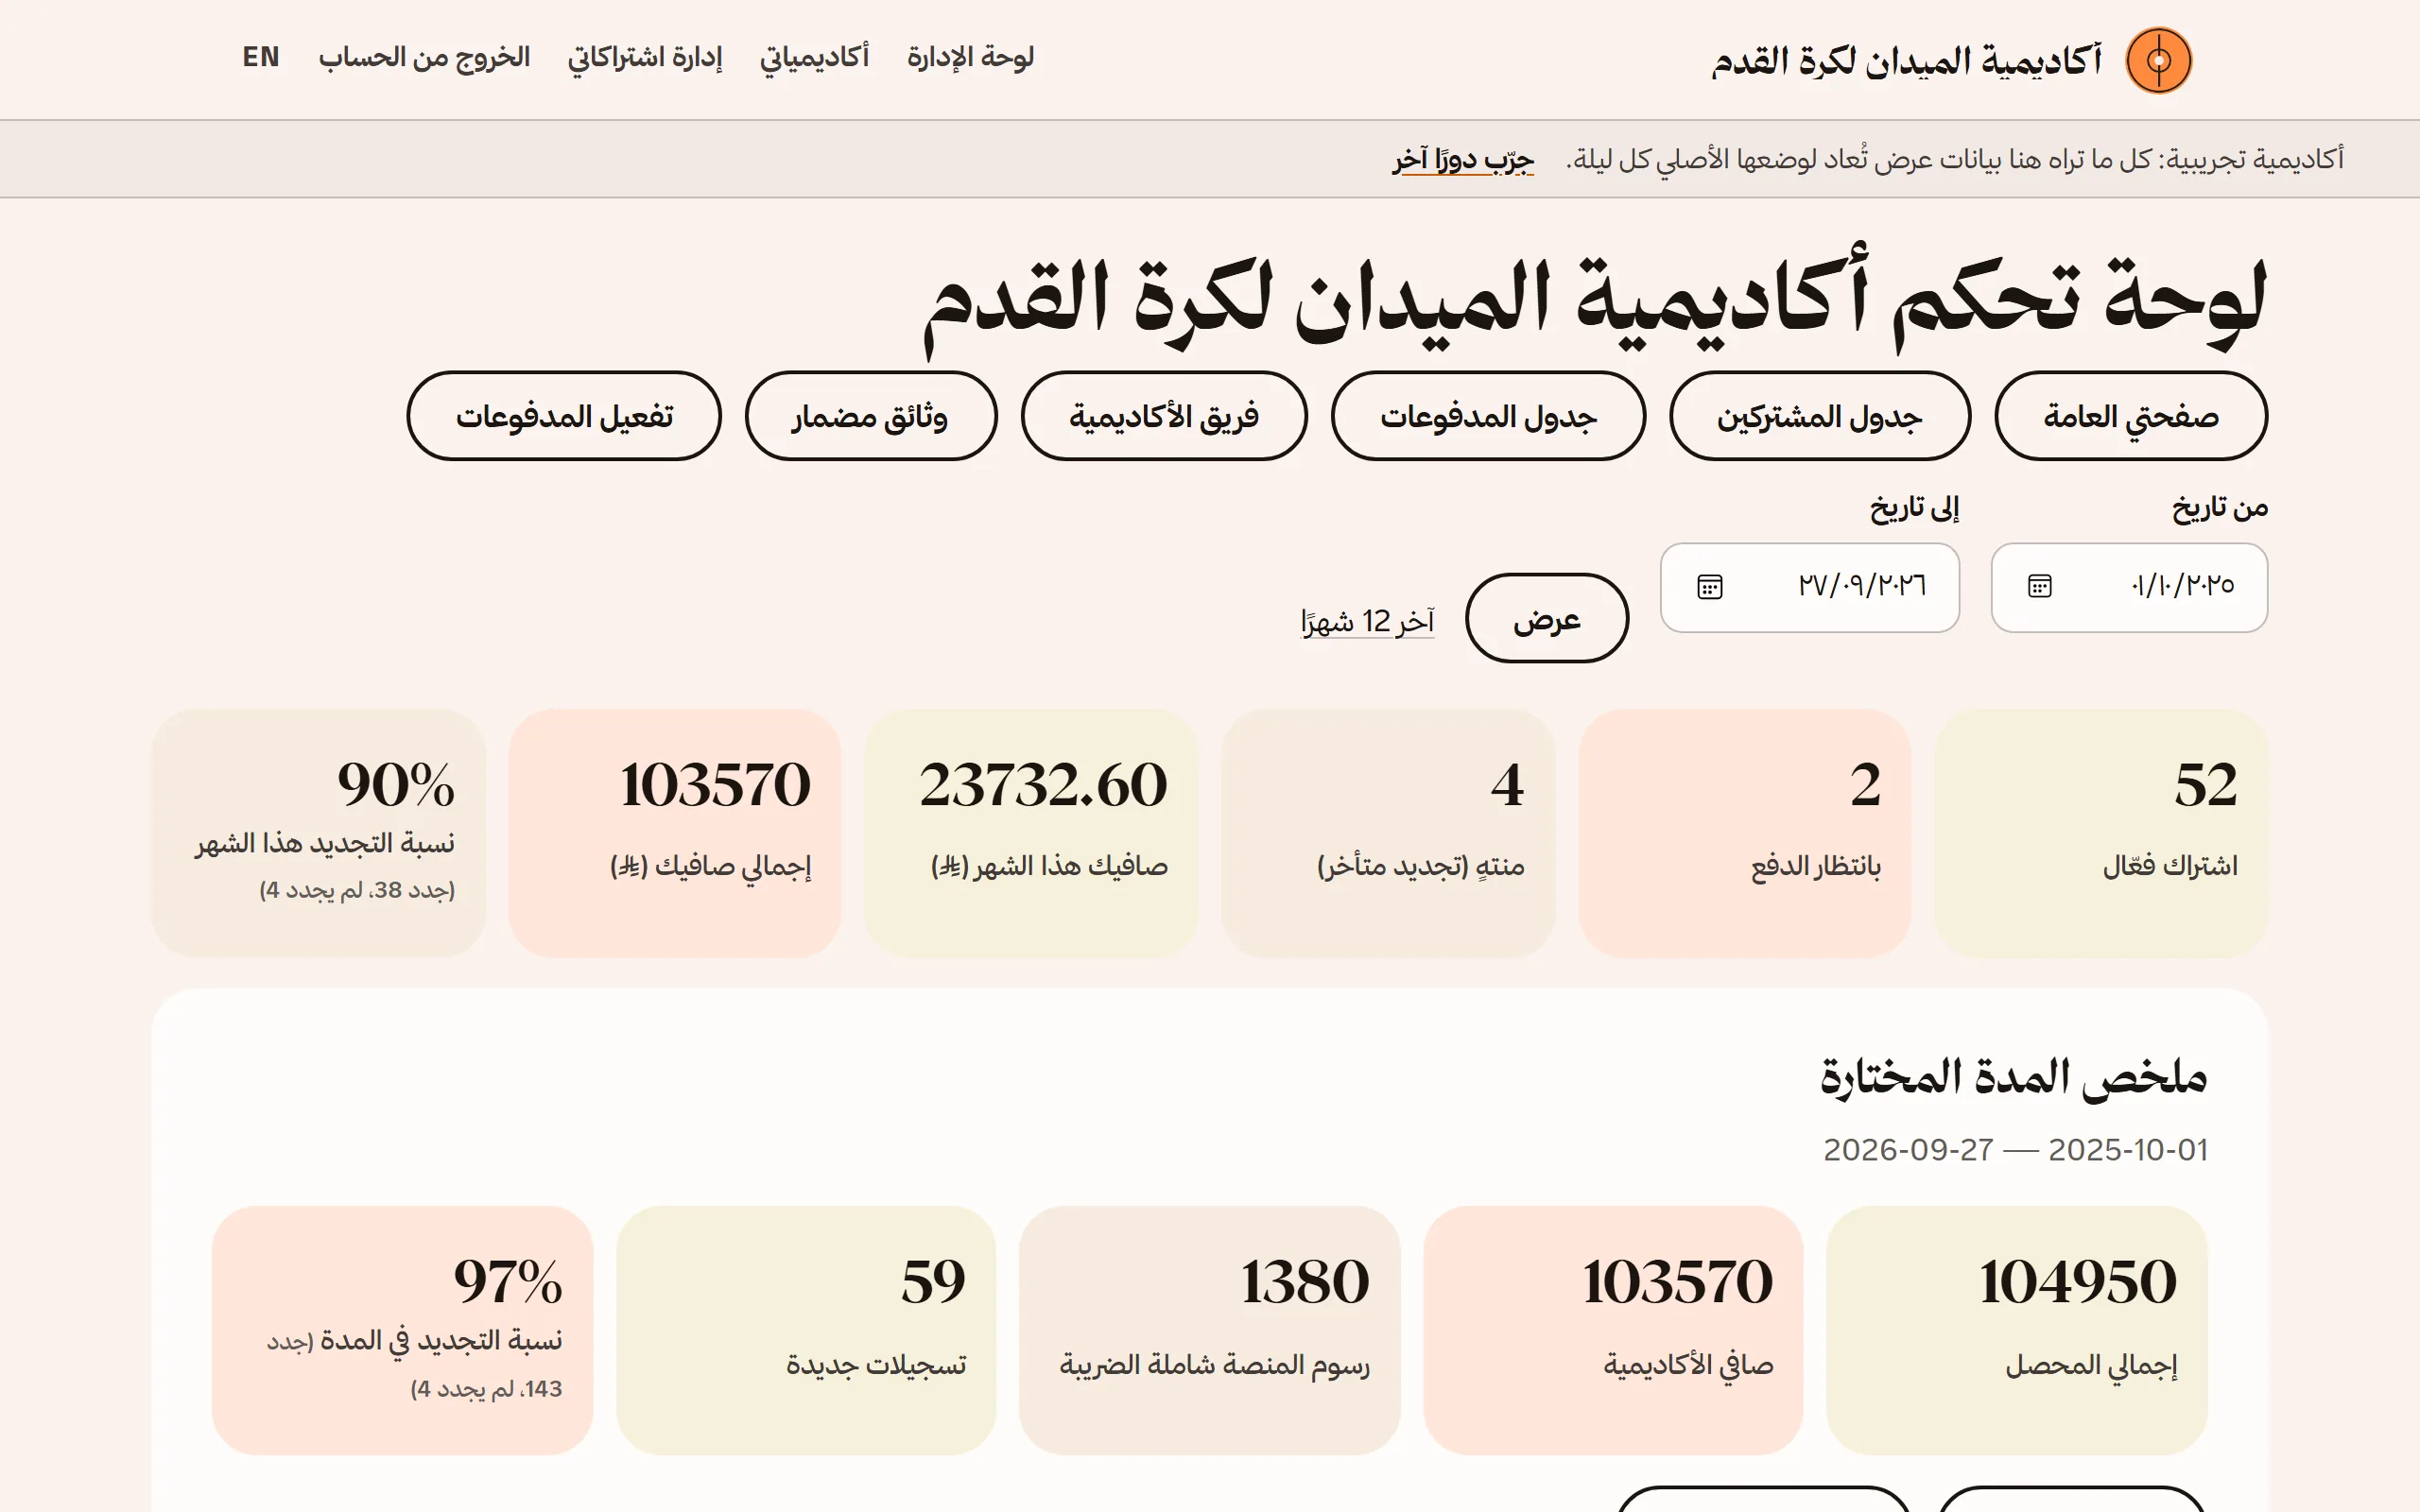Click 'تفعيل المدفوعات' button
Viewport: 2420px width, 1512px height.
point(564,416)
